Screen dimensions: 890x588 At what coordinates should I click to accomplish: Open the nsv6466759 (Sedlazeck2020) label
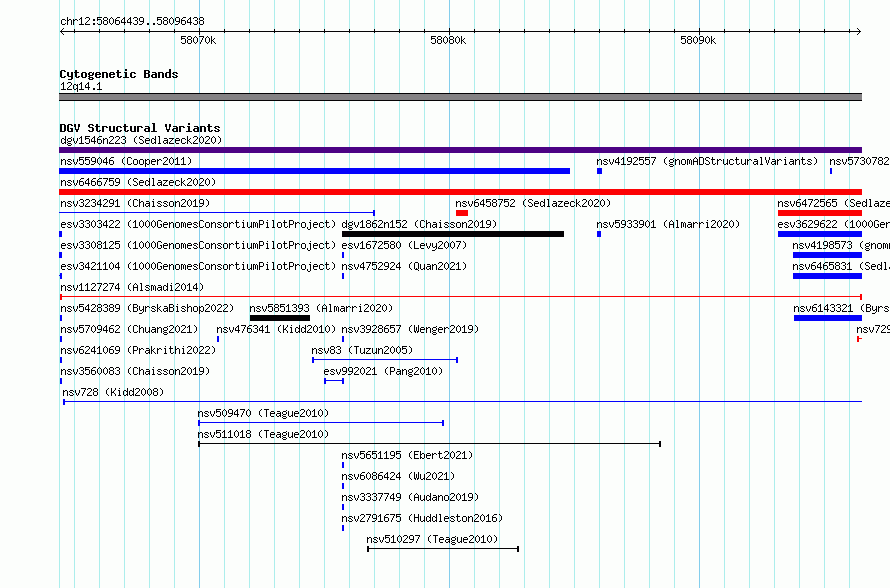[x=138, y=182]
